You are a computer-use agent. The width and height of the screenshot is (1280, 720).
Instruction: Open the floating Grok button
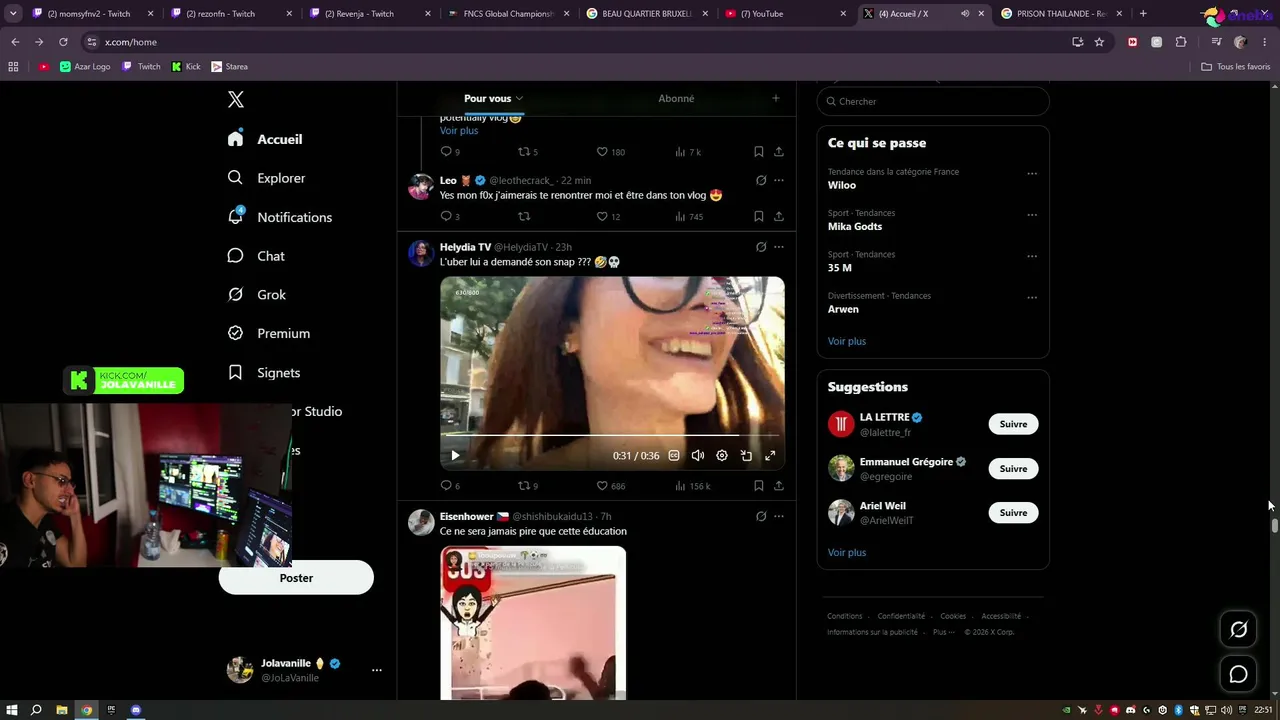tap(1239, 630)
